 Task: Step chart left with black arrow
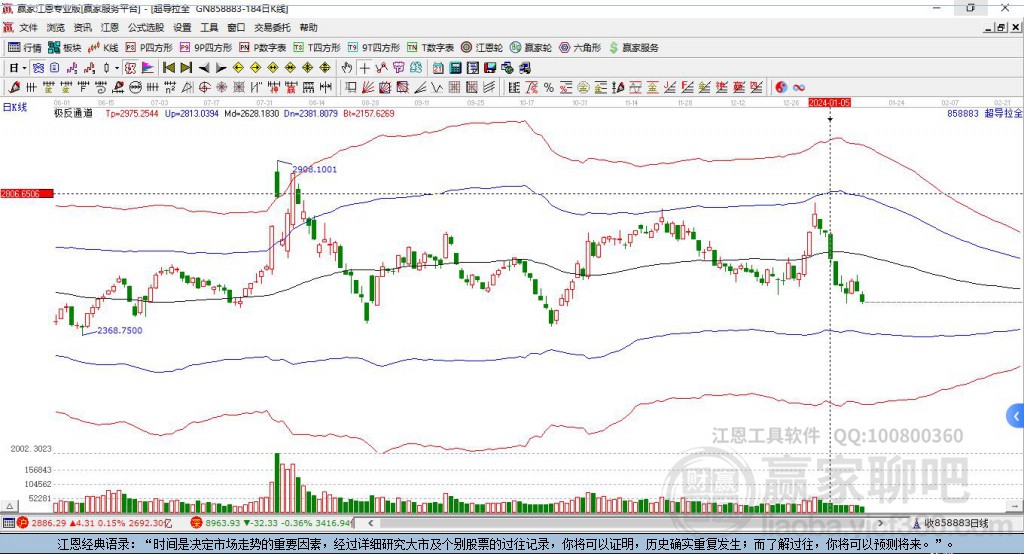tap(204, 68)
